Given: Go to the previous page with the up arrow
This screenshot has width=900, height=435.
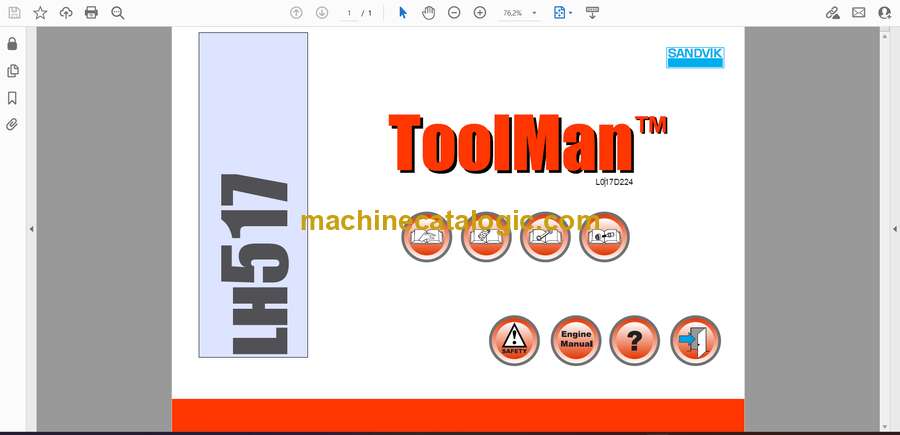Looking at the screenshot, I should click(x=296, y=13).
